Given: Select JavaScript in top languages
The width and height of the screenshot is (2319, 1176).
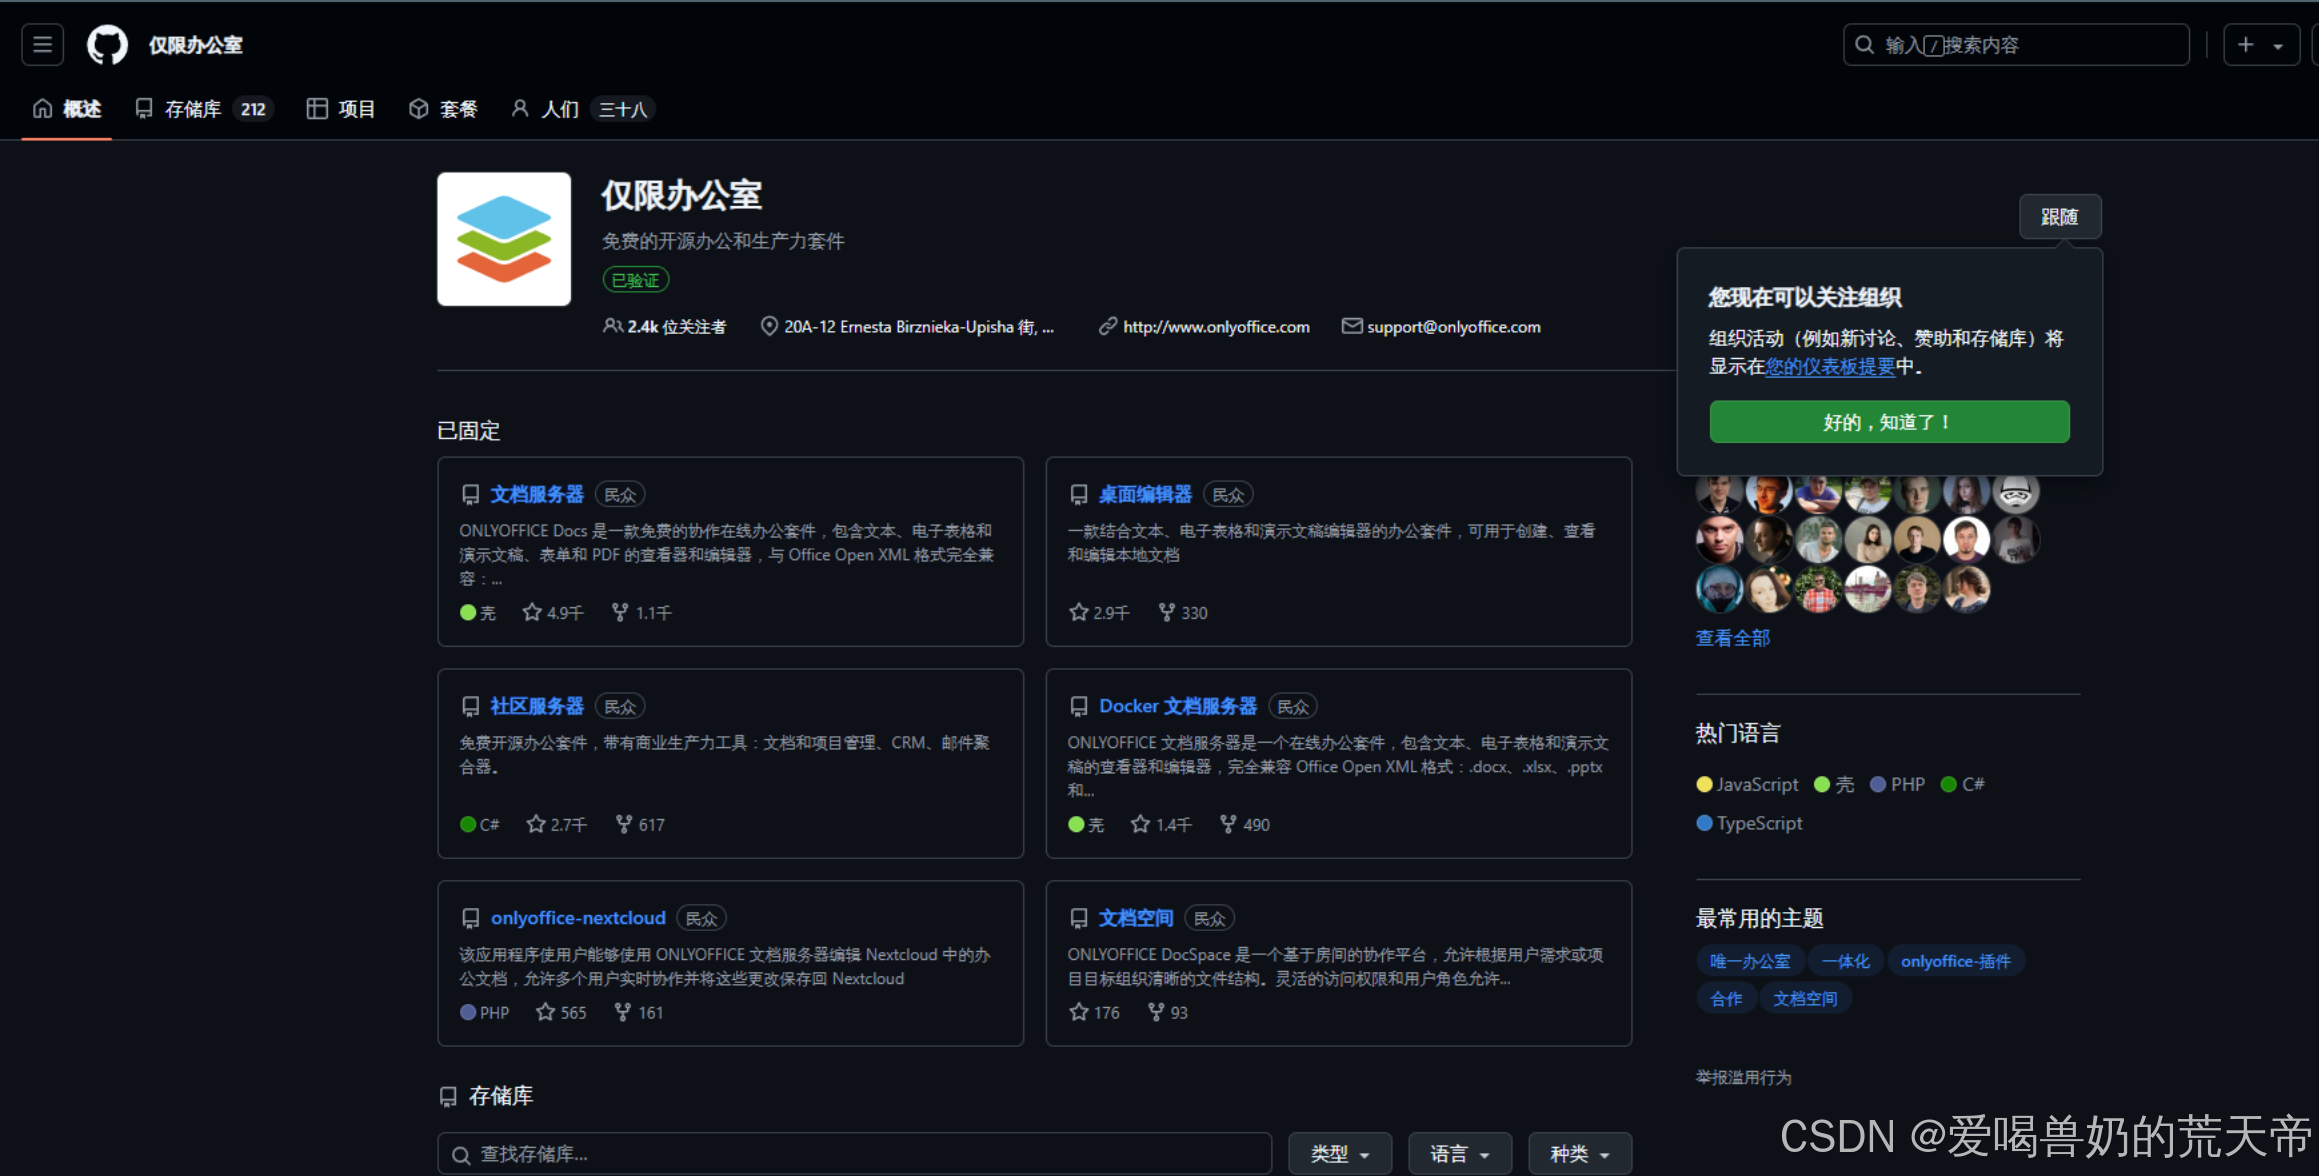Looking at the screenshot, I should (x=1748, y=785).
